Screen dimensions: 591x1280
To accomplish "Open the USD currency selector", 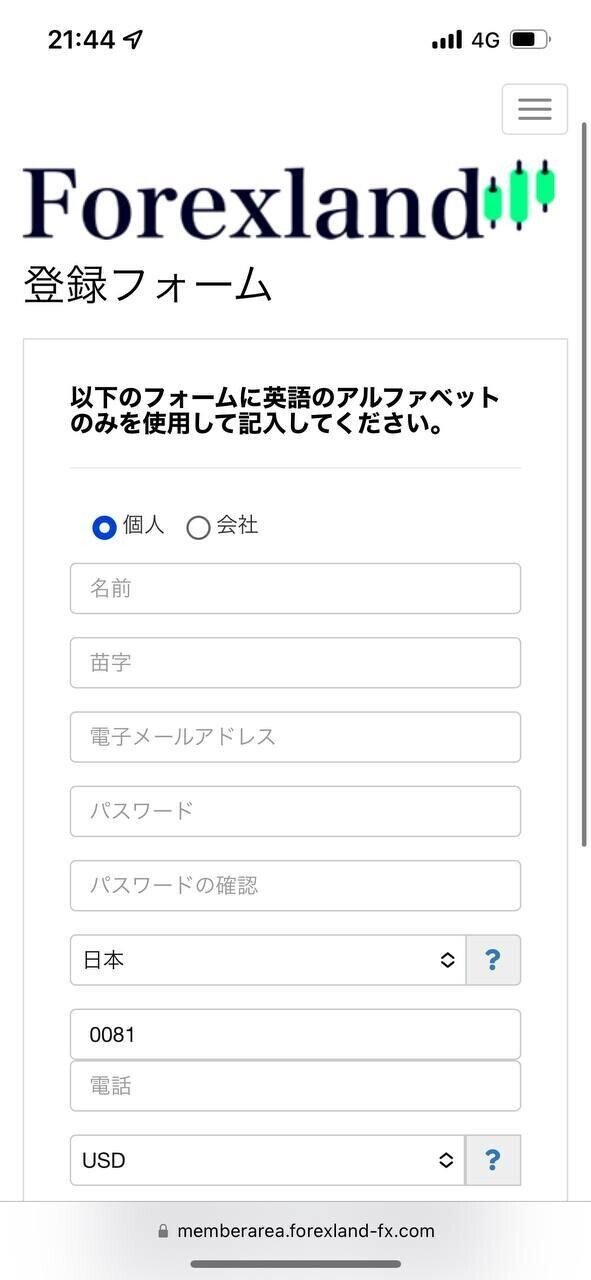I will tap(268, 1160).
